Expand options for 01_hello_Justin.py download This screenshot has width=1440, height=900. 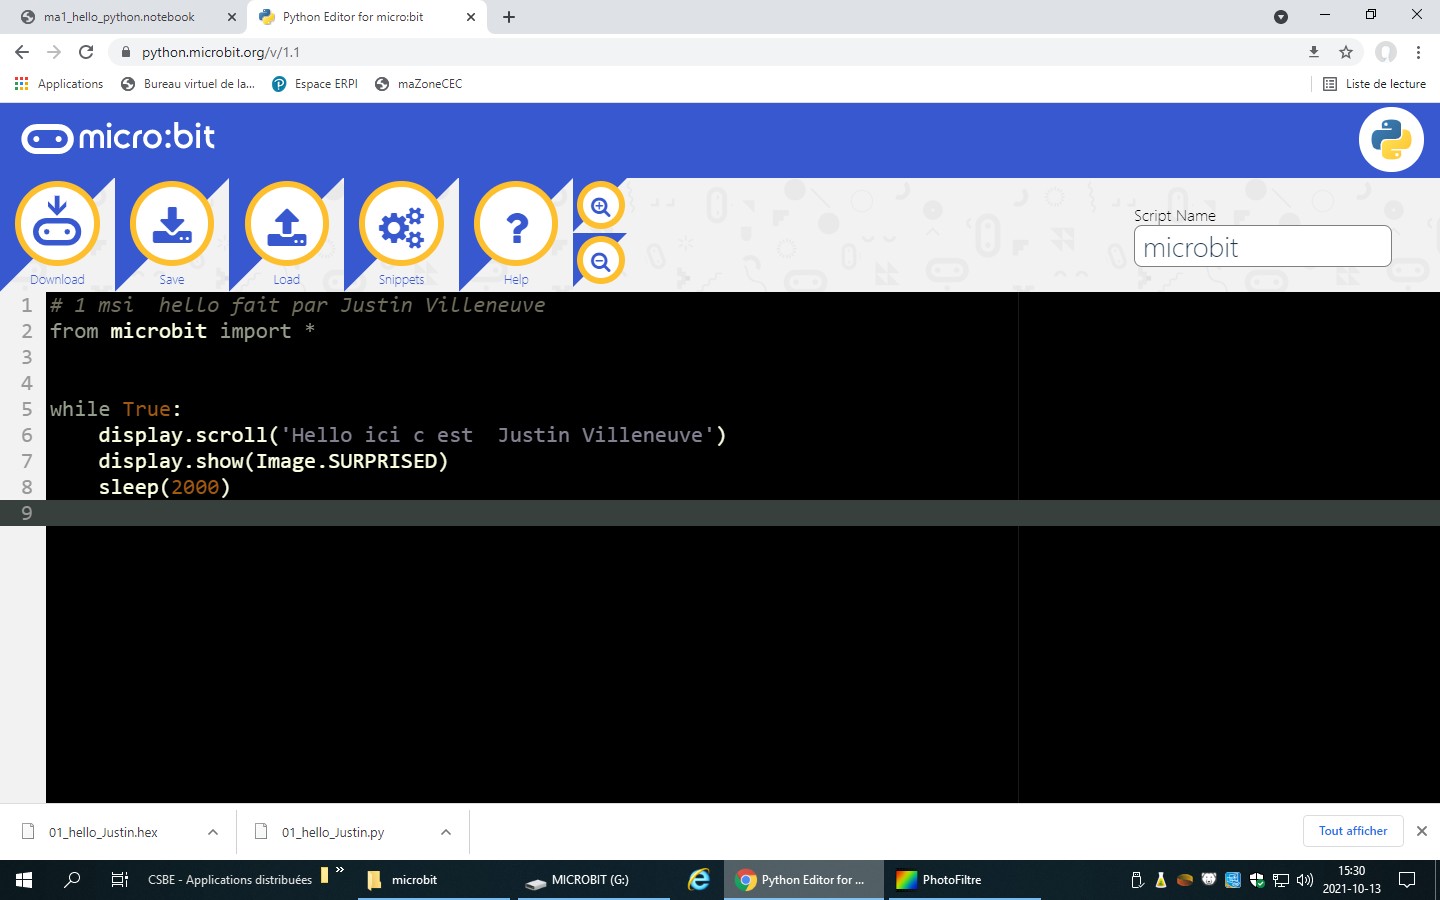[x=446, y=832]
